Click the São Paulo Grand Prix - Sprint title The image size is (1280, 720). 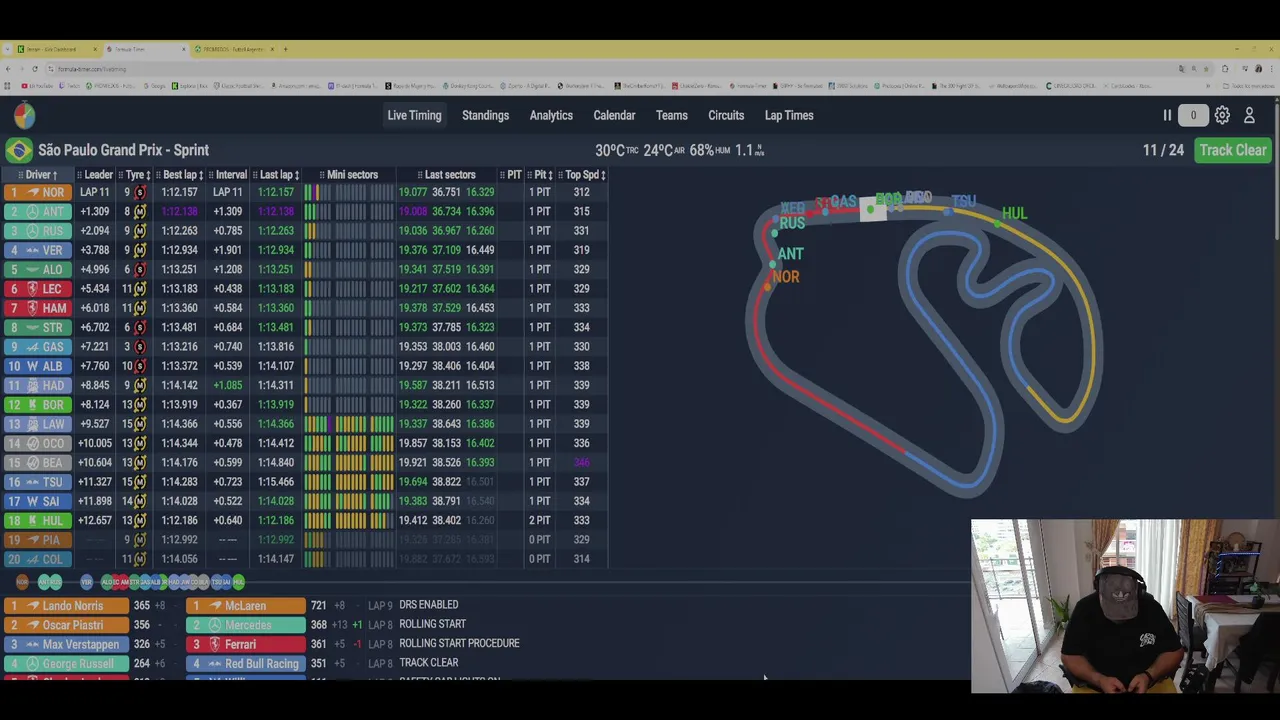point(123,150)
